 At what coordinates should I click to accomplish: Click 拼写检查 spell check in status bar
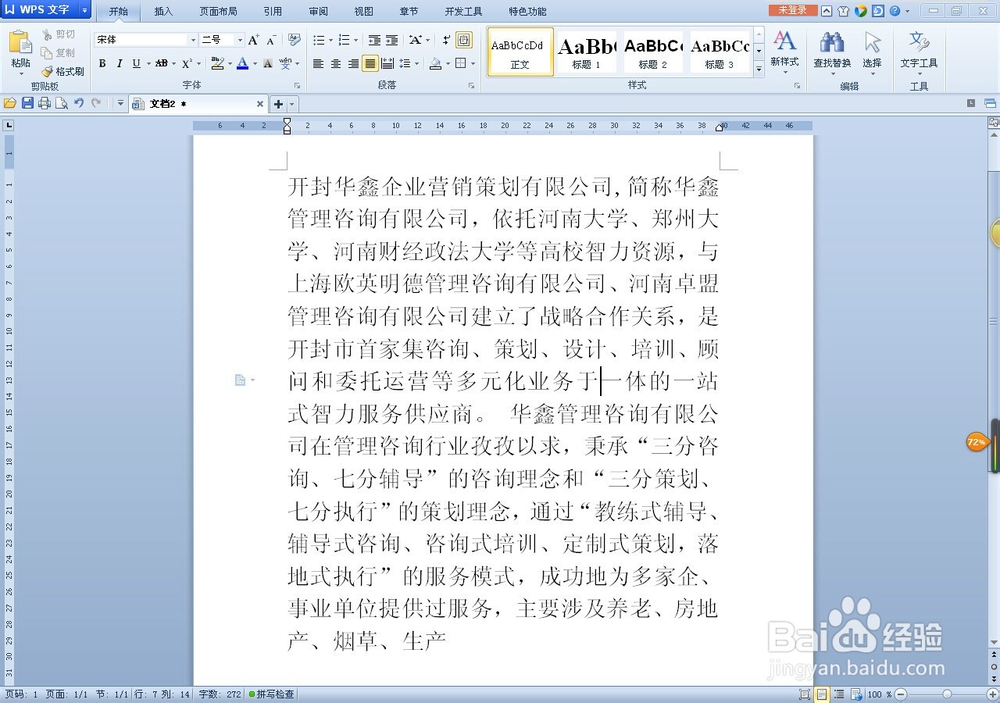point(272,694)
